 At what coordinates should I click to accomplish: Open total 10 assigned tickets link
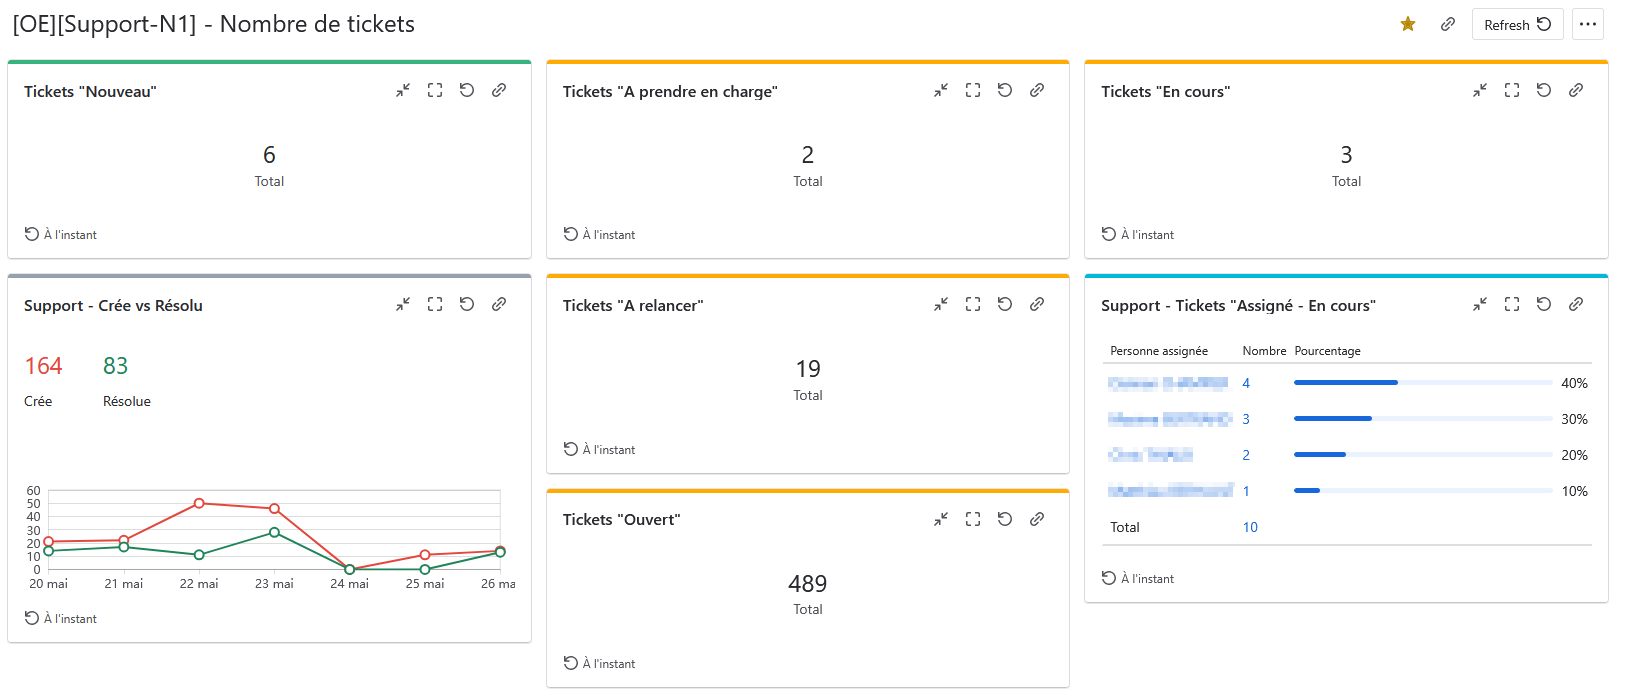[1250, 527]
